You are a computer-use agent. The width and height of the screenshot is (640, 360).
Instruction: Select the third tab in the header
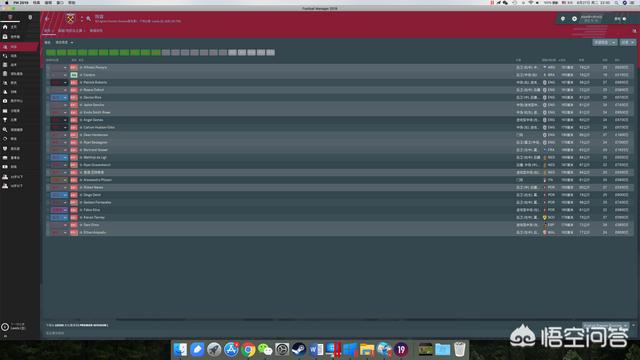[96, 31]
